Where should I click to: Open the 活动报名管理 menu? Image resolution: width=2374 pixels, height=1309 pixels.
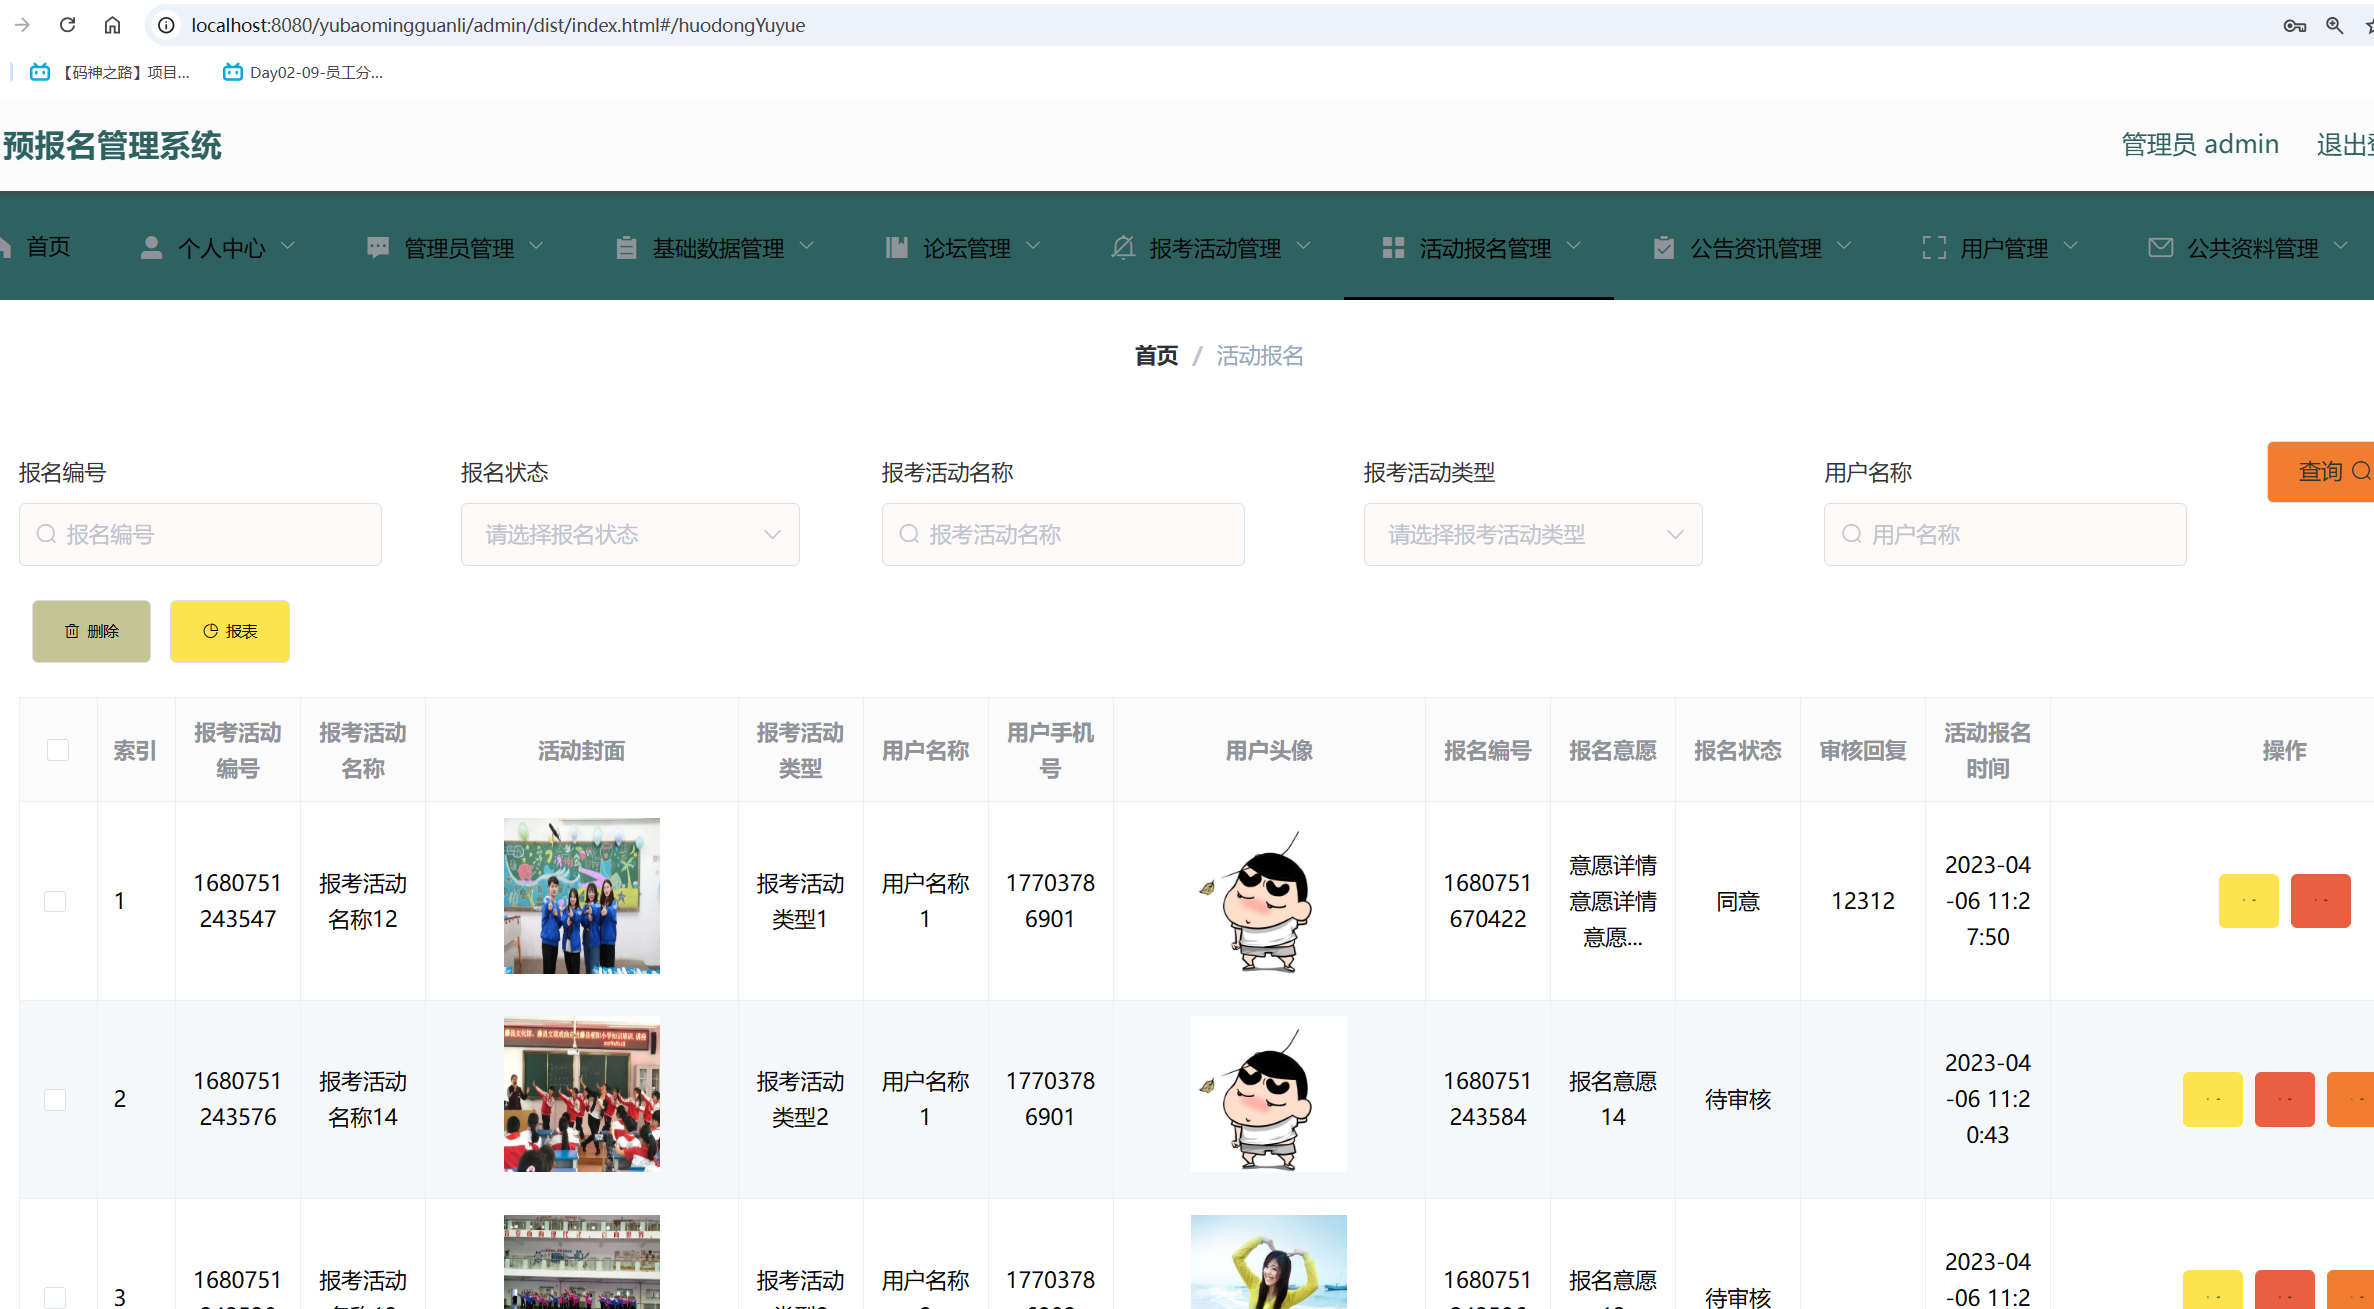click(x=1479, y=246)
